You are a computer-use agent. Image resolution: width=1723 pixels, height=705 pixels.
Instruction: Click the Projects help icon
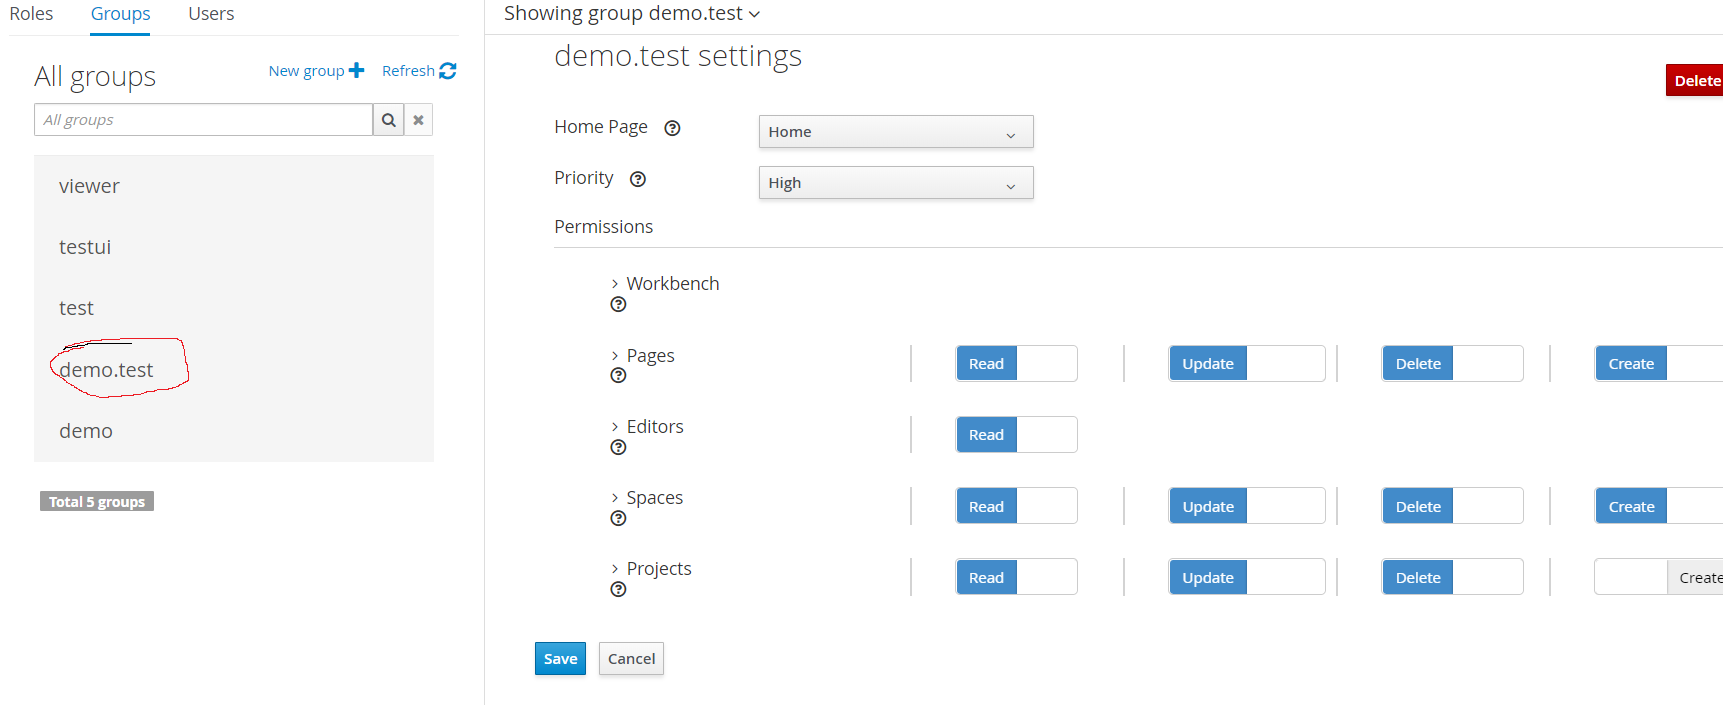(618, 589)
